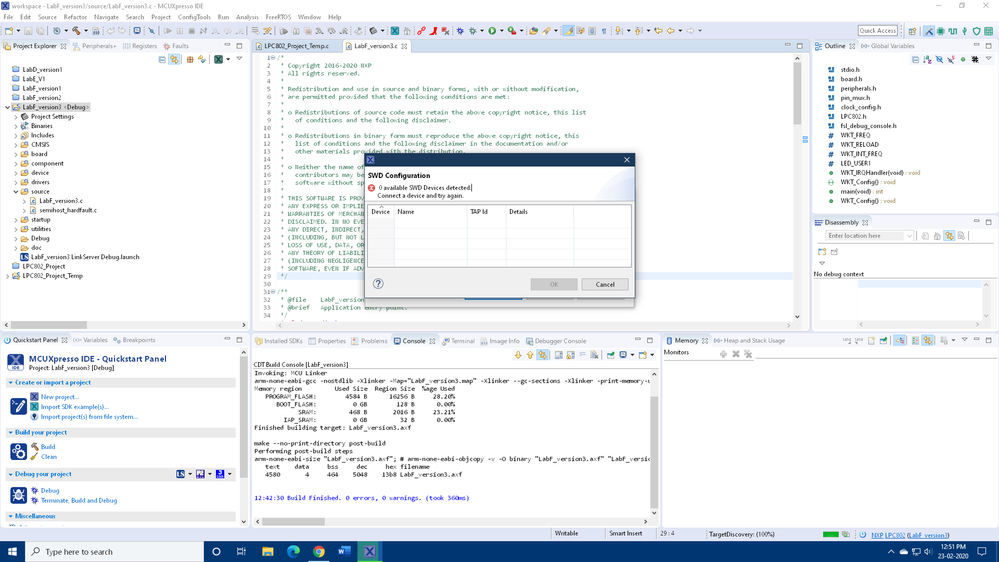Open the Problems tab

tap(369, 341)
